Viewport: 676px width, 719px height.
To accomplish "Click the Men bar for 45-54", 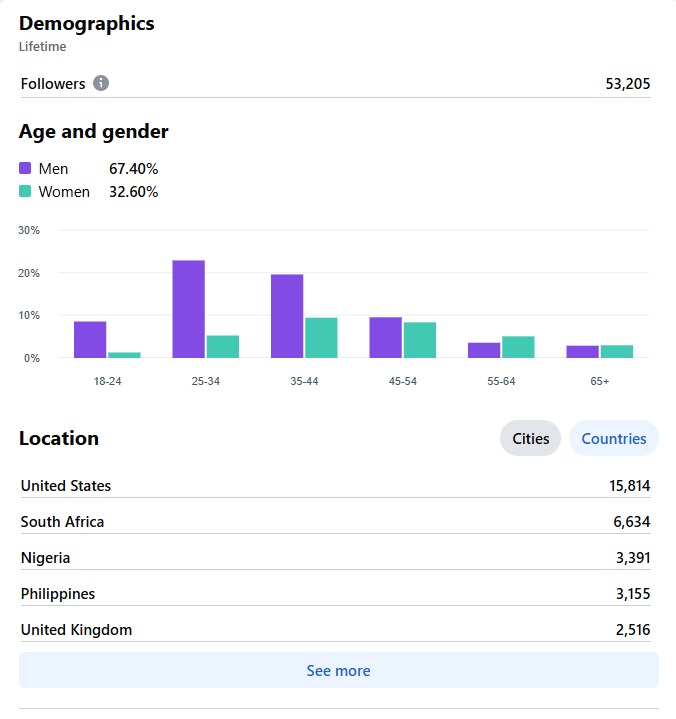I will [x=386, y=337].
